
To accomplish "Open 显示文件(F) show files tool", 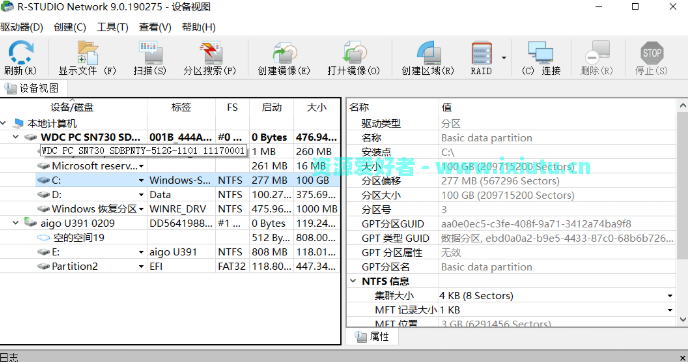I will point(88,53).
